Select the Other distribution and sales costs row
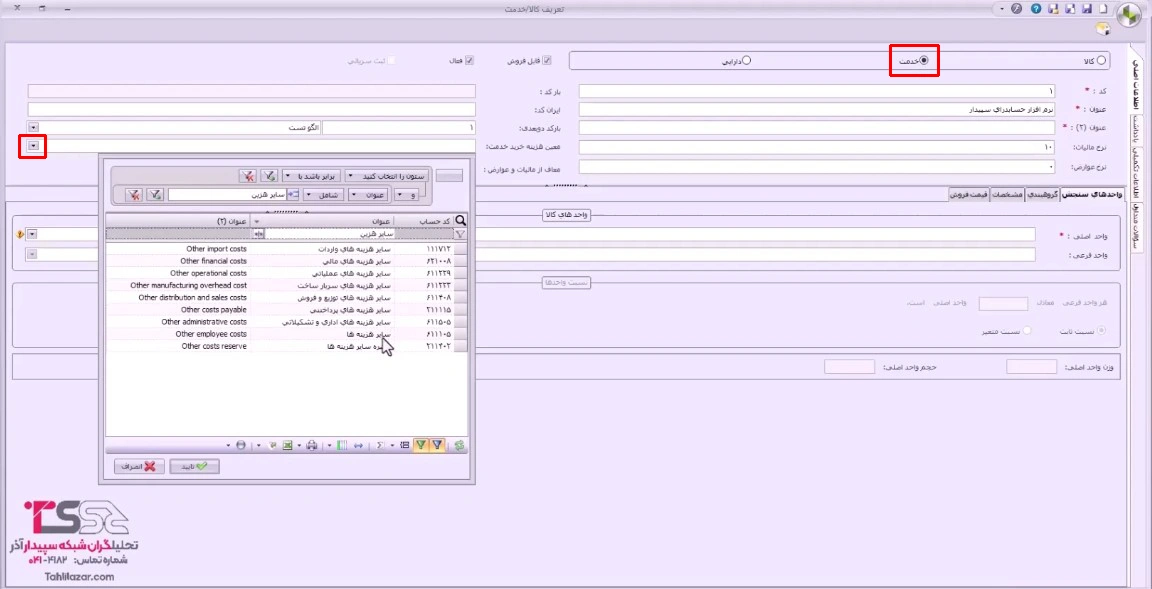 coord(287,298)
